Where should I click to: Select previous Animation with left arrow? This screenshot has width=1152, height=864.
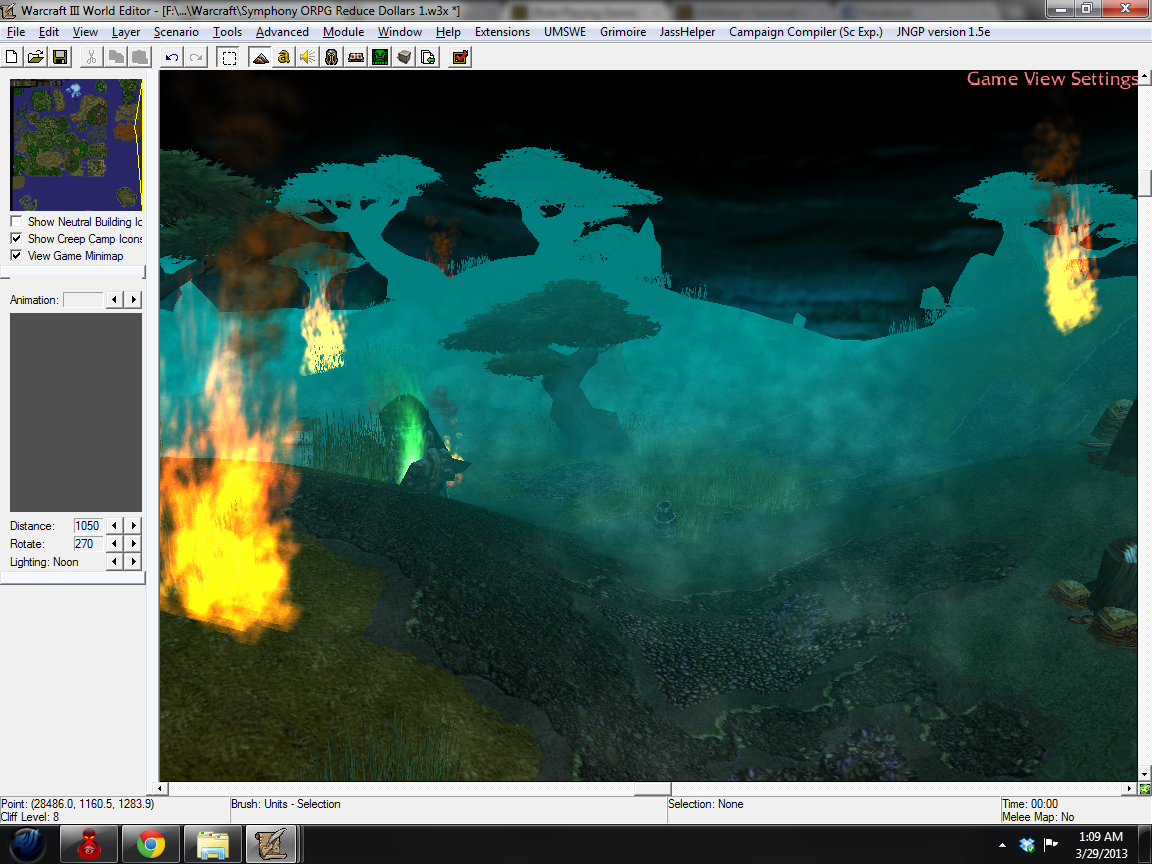tap(115, 300)
